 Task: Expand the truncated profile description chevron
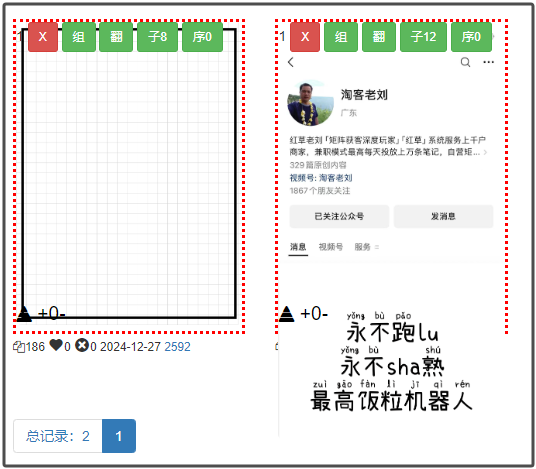pyautogui.click(x=485, y=152)
